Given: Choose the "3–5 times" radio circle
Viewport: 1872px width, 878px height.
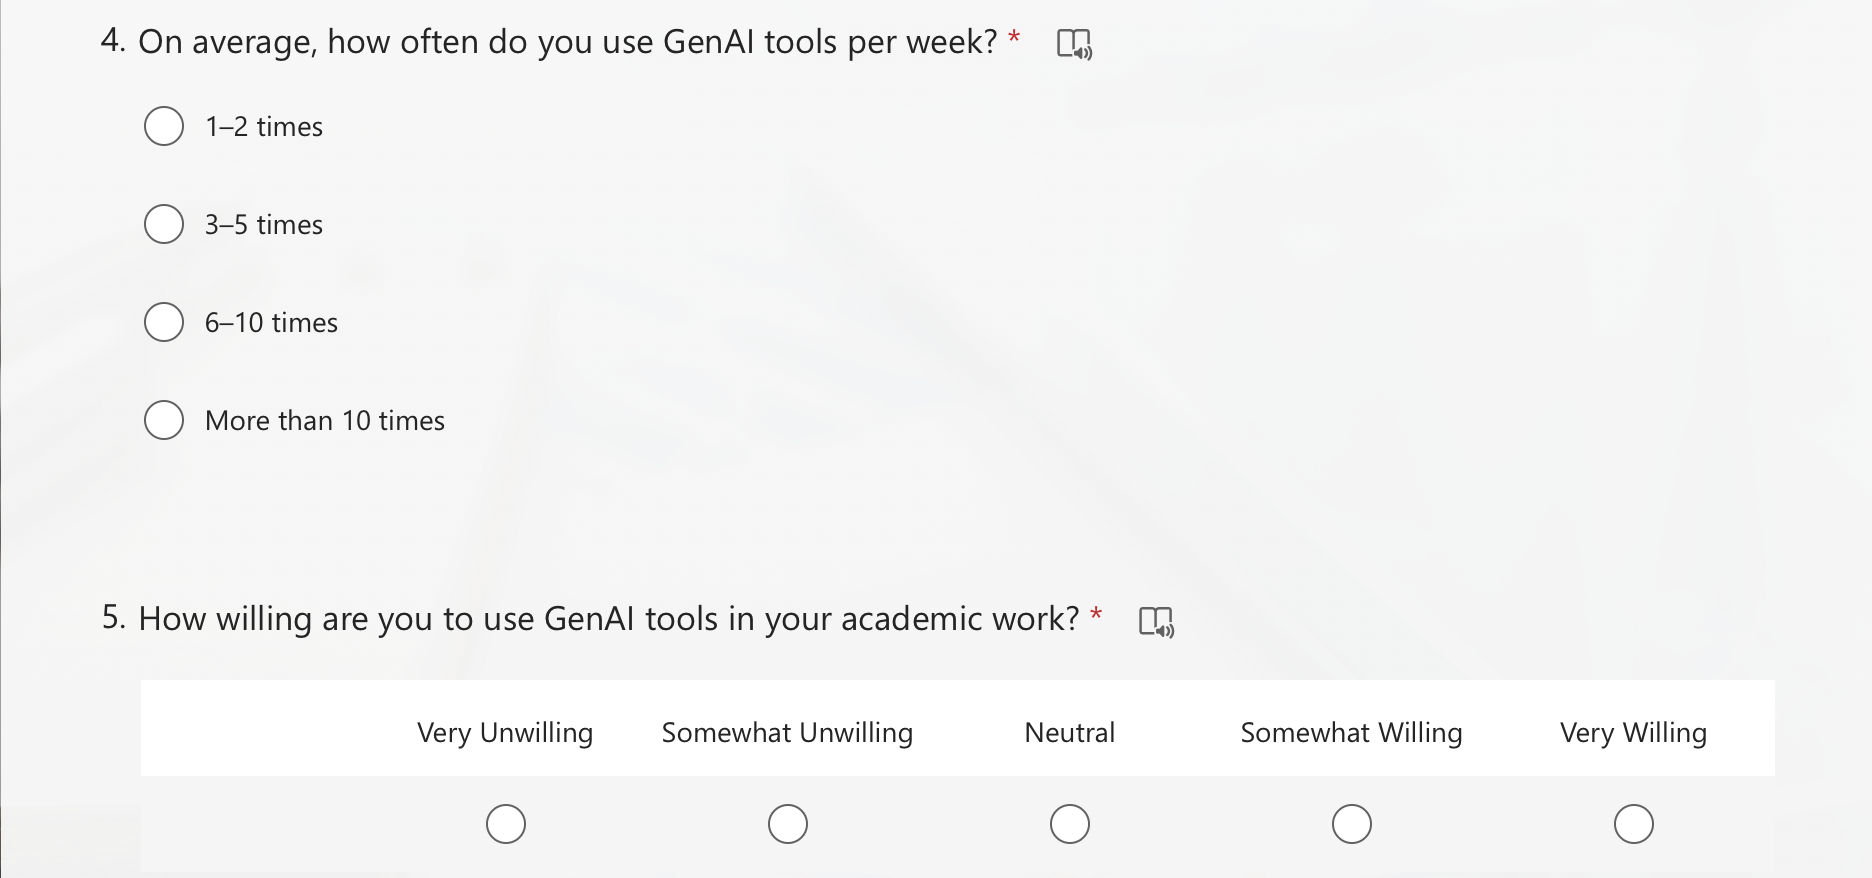Looking at the screenshot, I should click(164, 224).
